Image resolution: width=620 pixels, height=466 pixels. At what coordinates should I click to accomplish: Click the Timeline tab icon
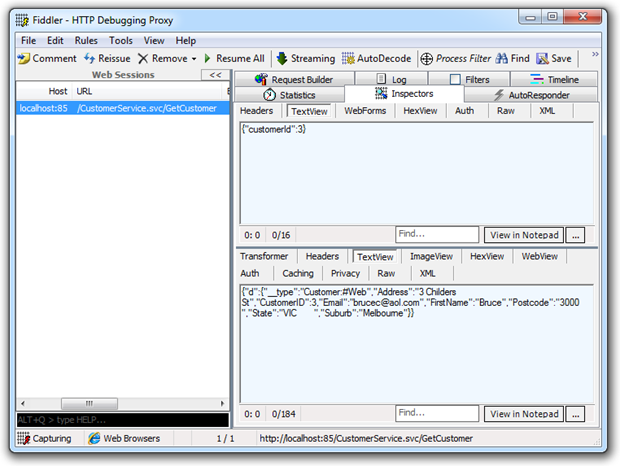tap(537, 79)
